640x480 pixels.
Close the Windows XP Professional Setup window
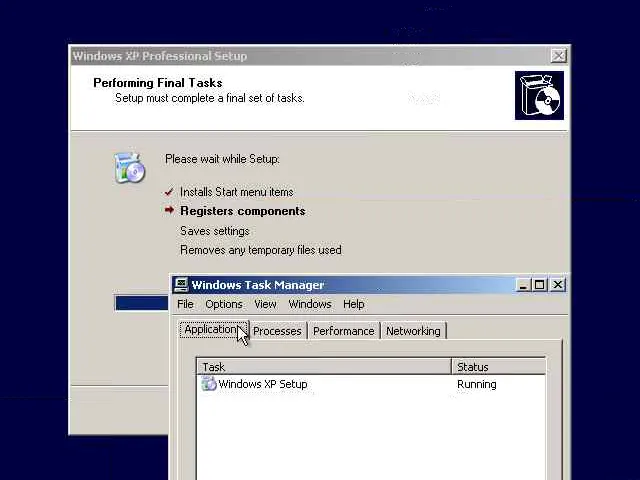(x=558, y=56)
